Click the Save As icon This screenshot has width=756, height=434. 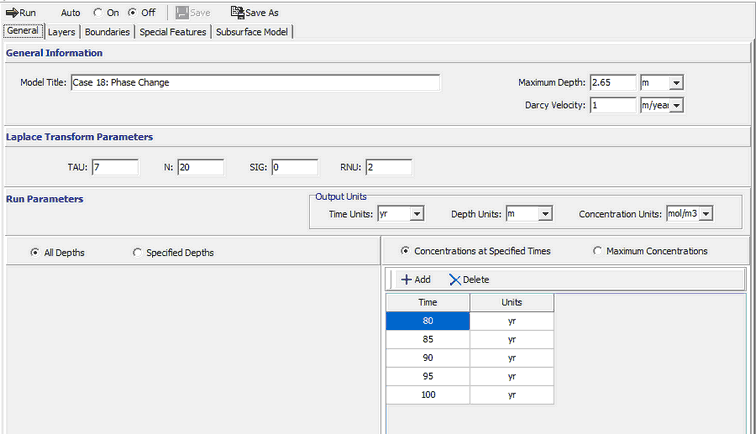pos(237,12)
